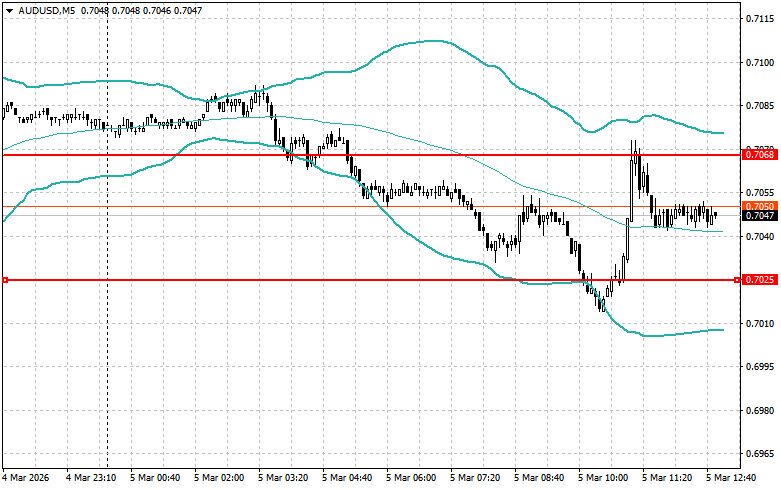This screenshot has width=781, height=489.
Task: Click the 0.7100 price scale value
Action: click(760, 62)
